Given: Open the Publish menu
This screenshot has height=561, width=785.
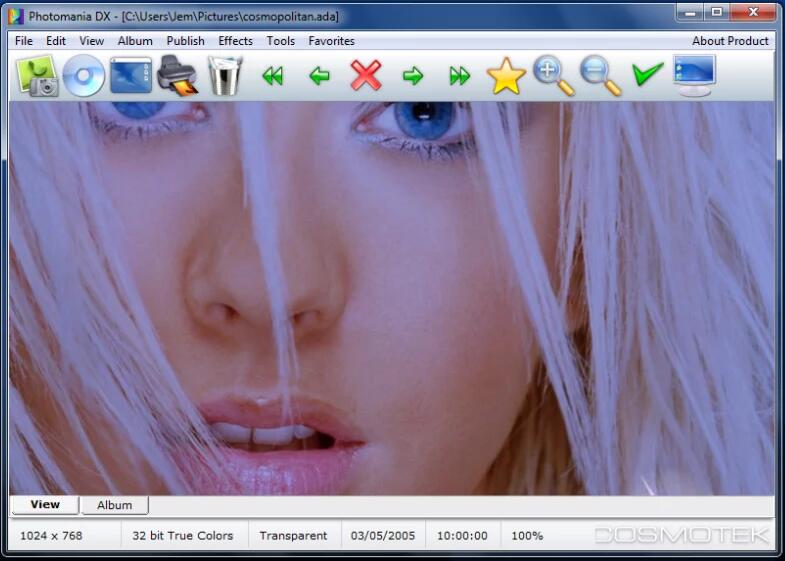Looking at the screenshot, I should tap(185, 41).
